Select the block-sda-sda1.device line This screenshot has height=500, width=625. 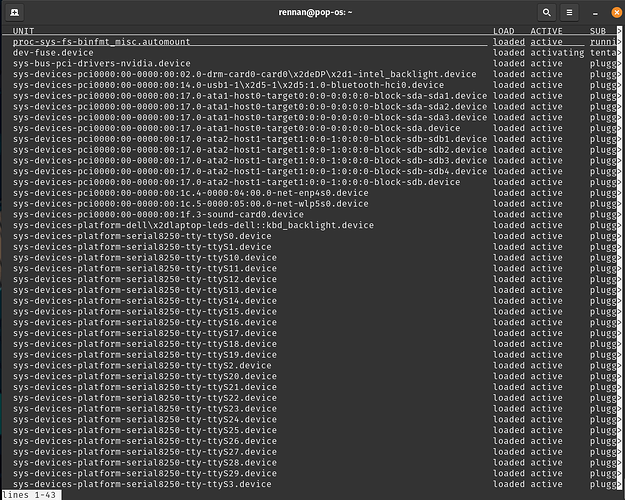coord(250,96)
